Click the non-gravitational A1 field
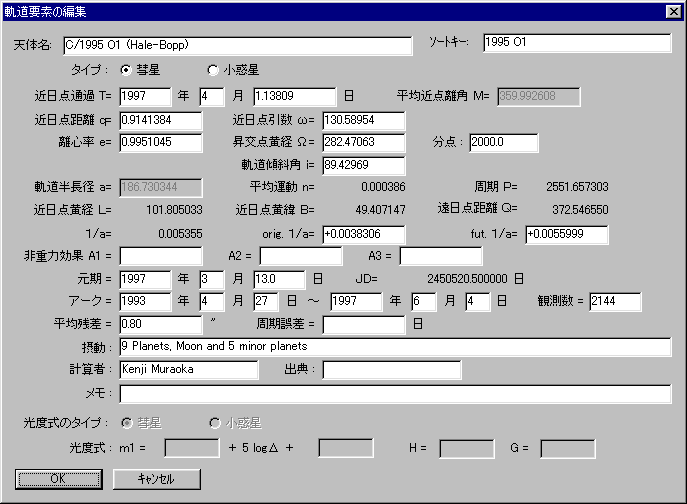The width and height of the screenshot is (687, 504). pyautogui.click(x=161, y=256)
